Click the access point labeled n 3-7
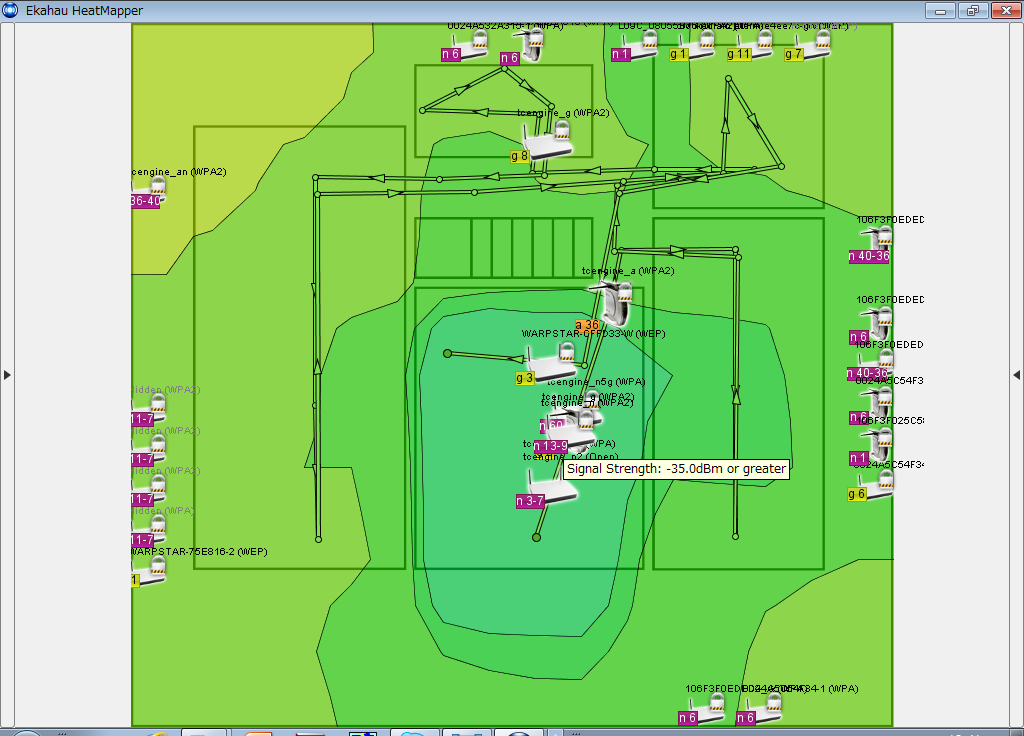1024x736 pixels. 552,490
